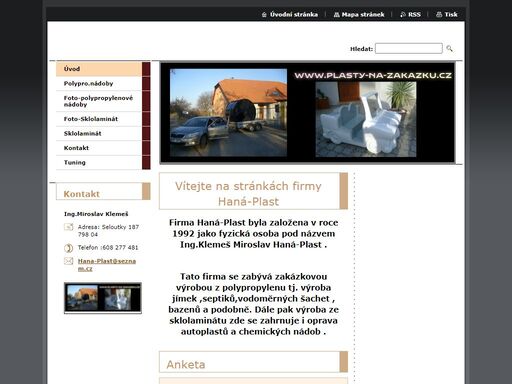Image resolution: width=512 pixels, height=384 pixels.
Task: Open the Mapa stránek link
Action: point(363,15)
